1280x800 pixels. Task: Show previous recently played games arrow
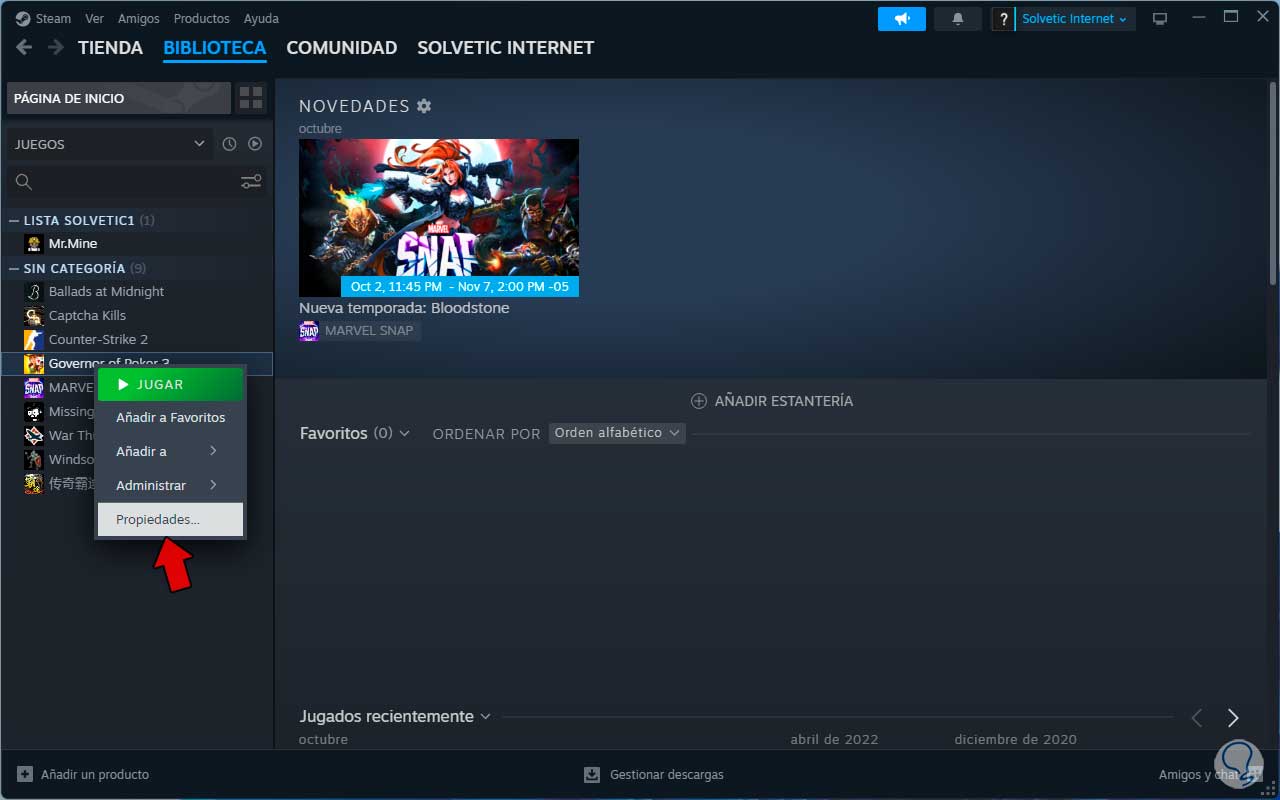pos(1197,717)
